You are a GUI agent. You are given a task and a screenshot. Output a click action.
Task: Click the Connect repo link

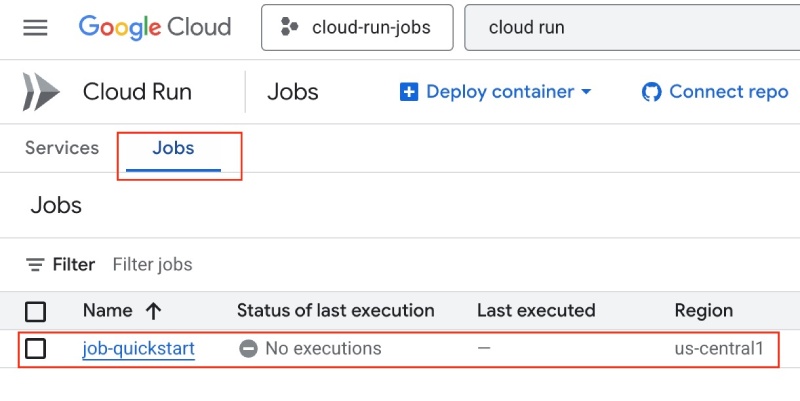[715, 92]
